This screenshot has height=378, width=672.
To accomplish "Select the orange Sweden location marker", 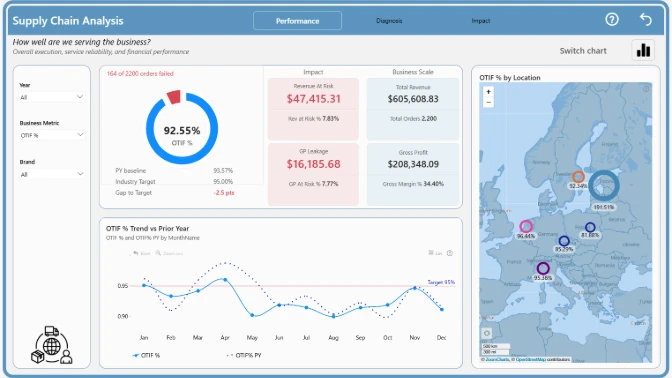I will [578, 177].
